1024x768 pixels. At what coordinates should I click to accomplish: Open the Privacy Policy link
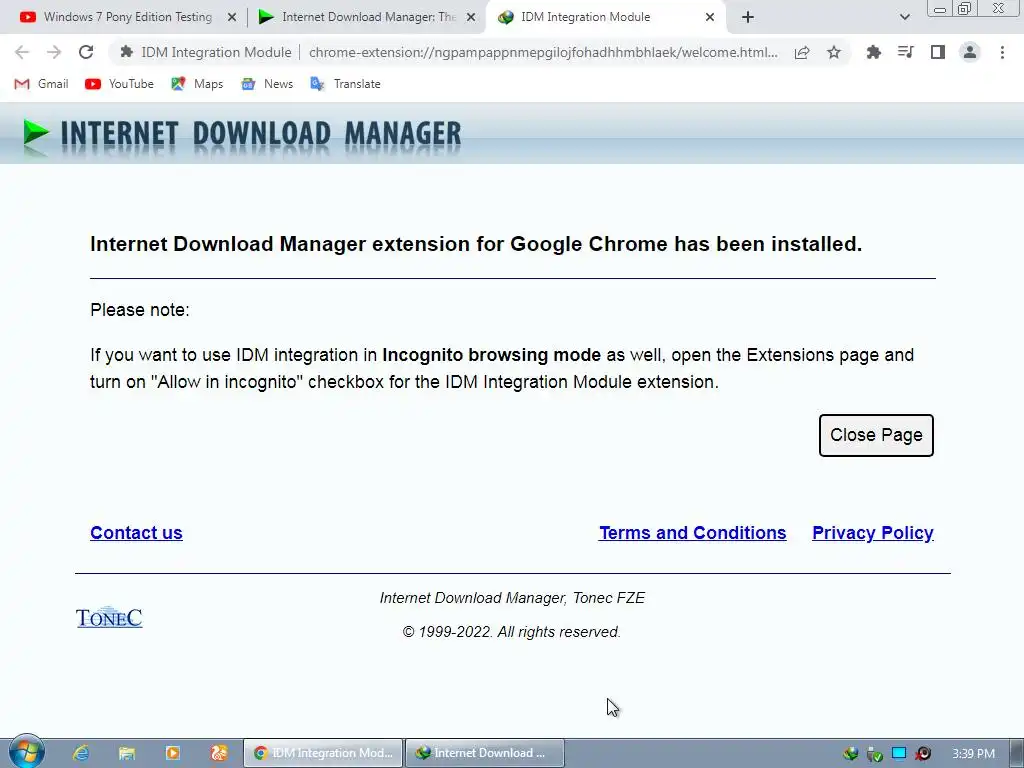point(872,533)
